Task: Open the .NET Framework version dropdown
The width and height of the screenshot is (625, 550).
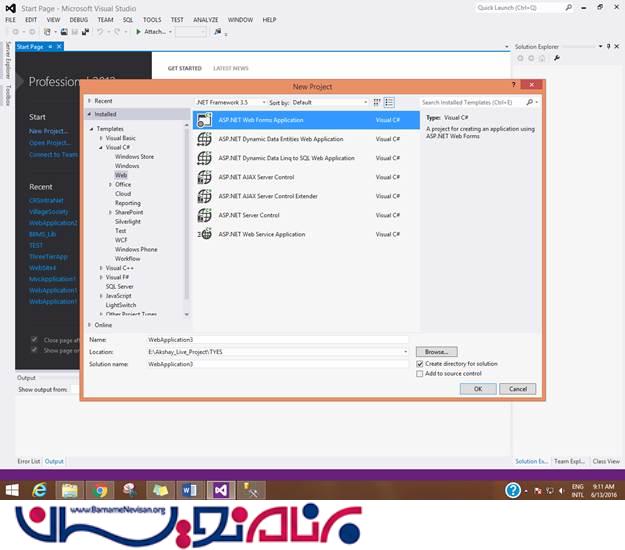Action: tap(228, 102)
